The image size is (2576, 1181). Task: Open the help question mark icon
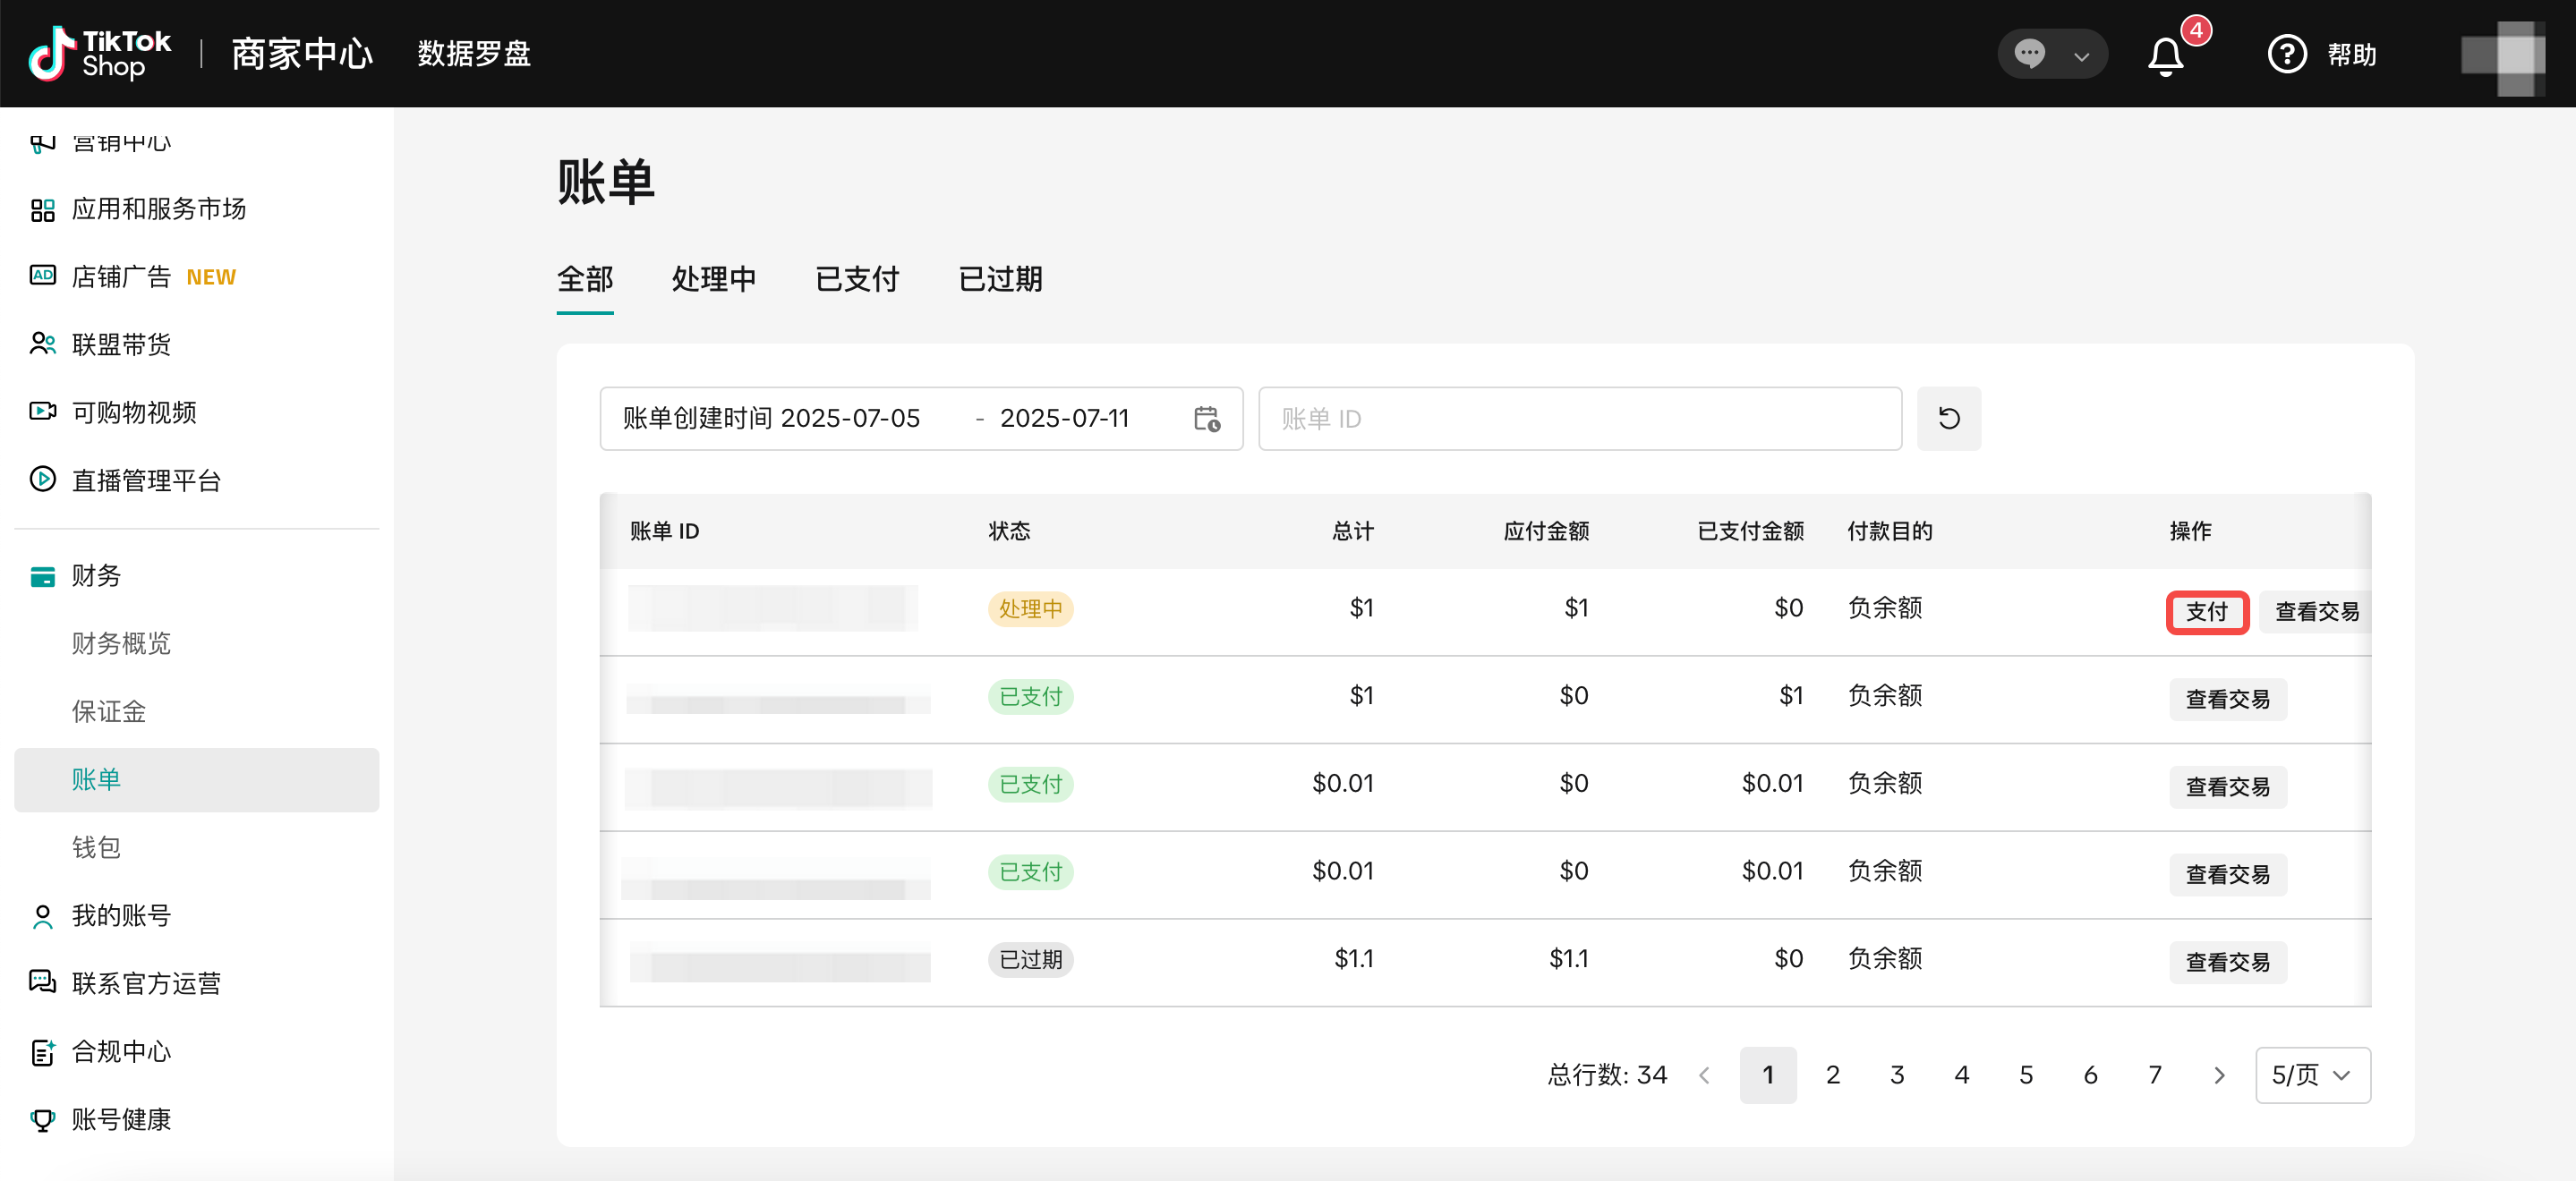pyautogui.click(x=2286, y=54)
